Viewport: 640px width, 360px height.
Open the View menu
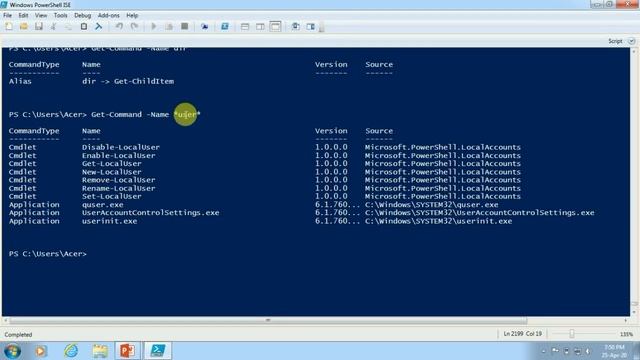pos(41,15)
